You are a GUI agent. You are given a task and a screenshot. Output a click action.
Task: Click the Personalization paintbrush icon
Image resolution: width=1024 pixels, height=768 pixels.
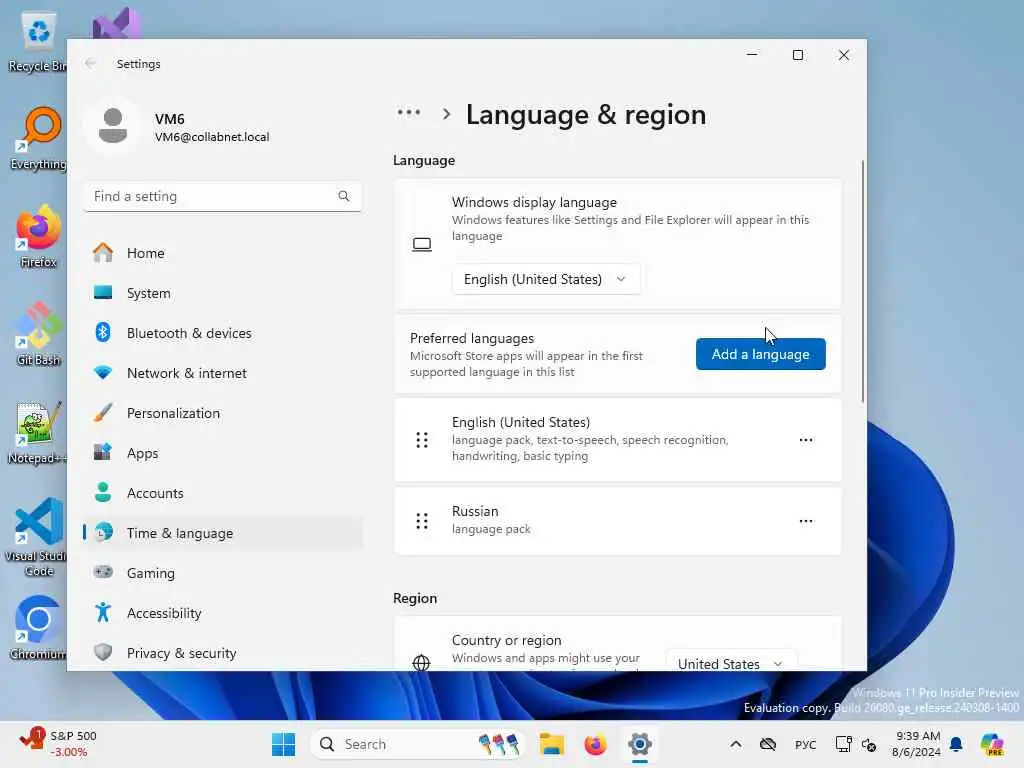coord(103,413)
